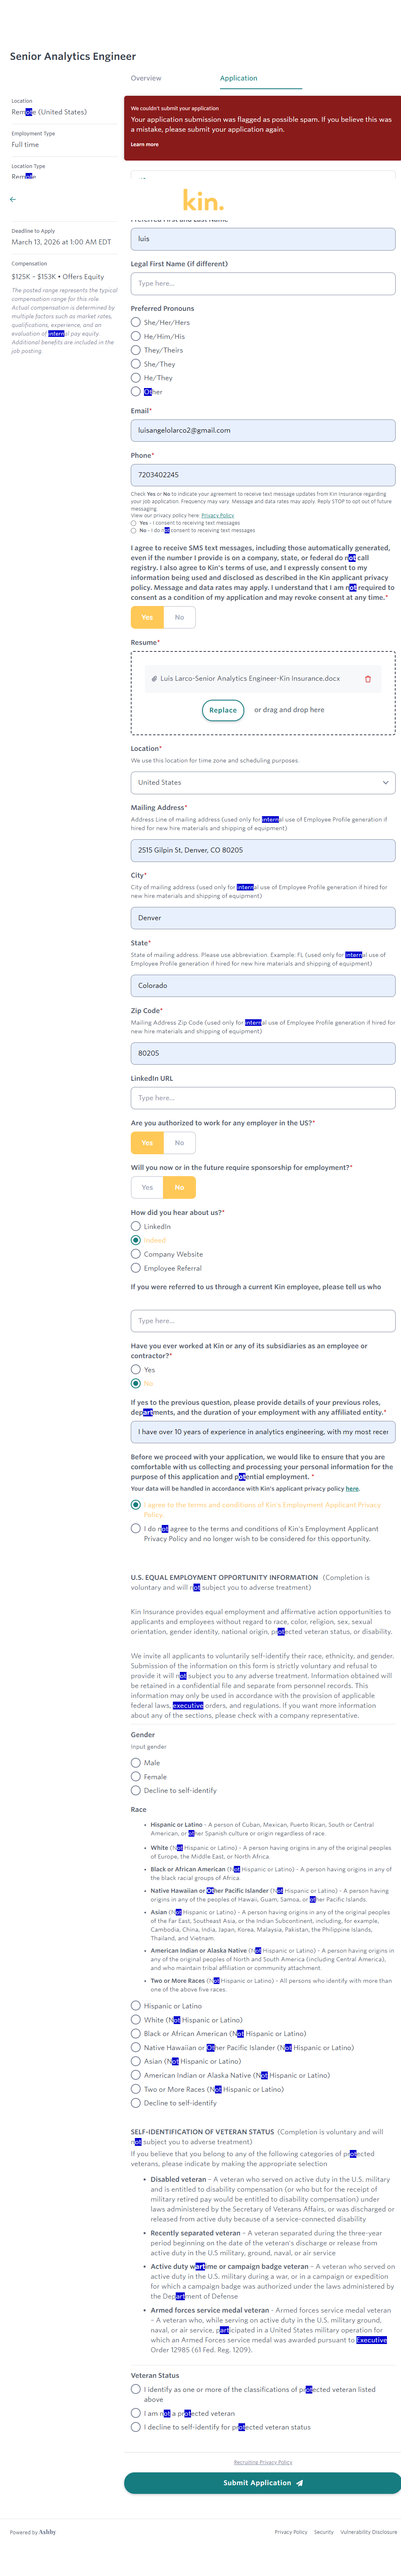401x2576 pixels.
Task: Click the paperclip icon beside the resume file
Action: click(154, 679)
